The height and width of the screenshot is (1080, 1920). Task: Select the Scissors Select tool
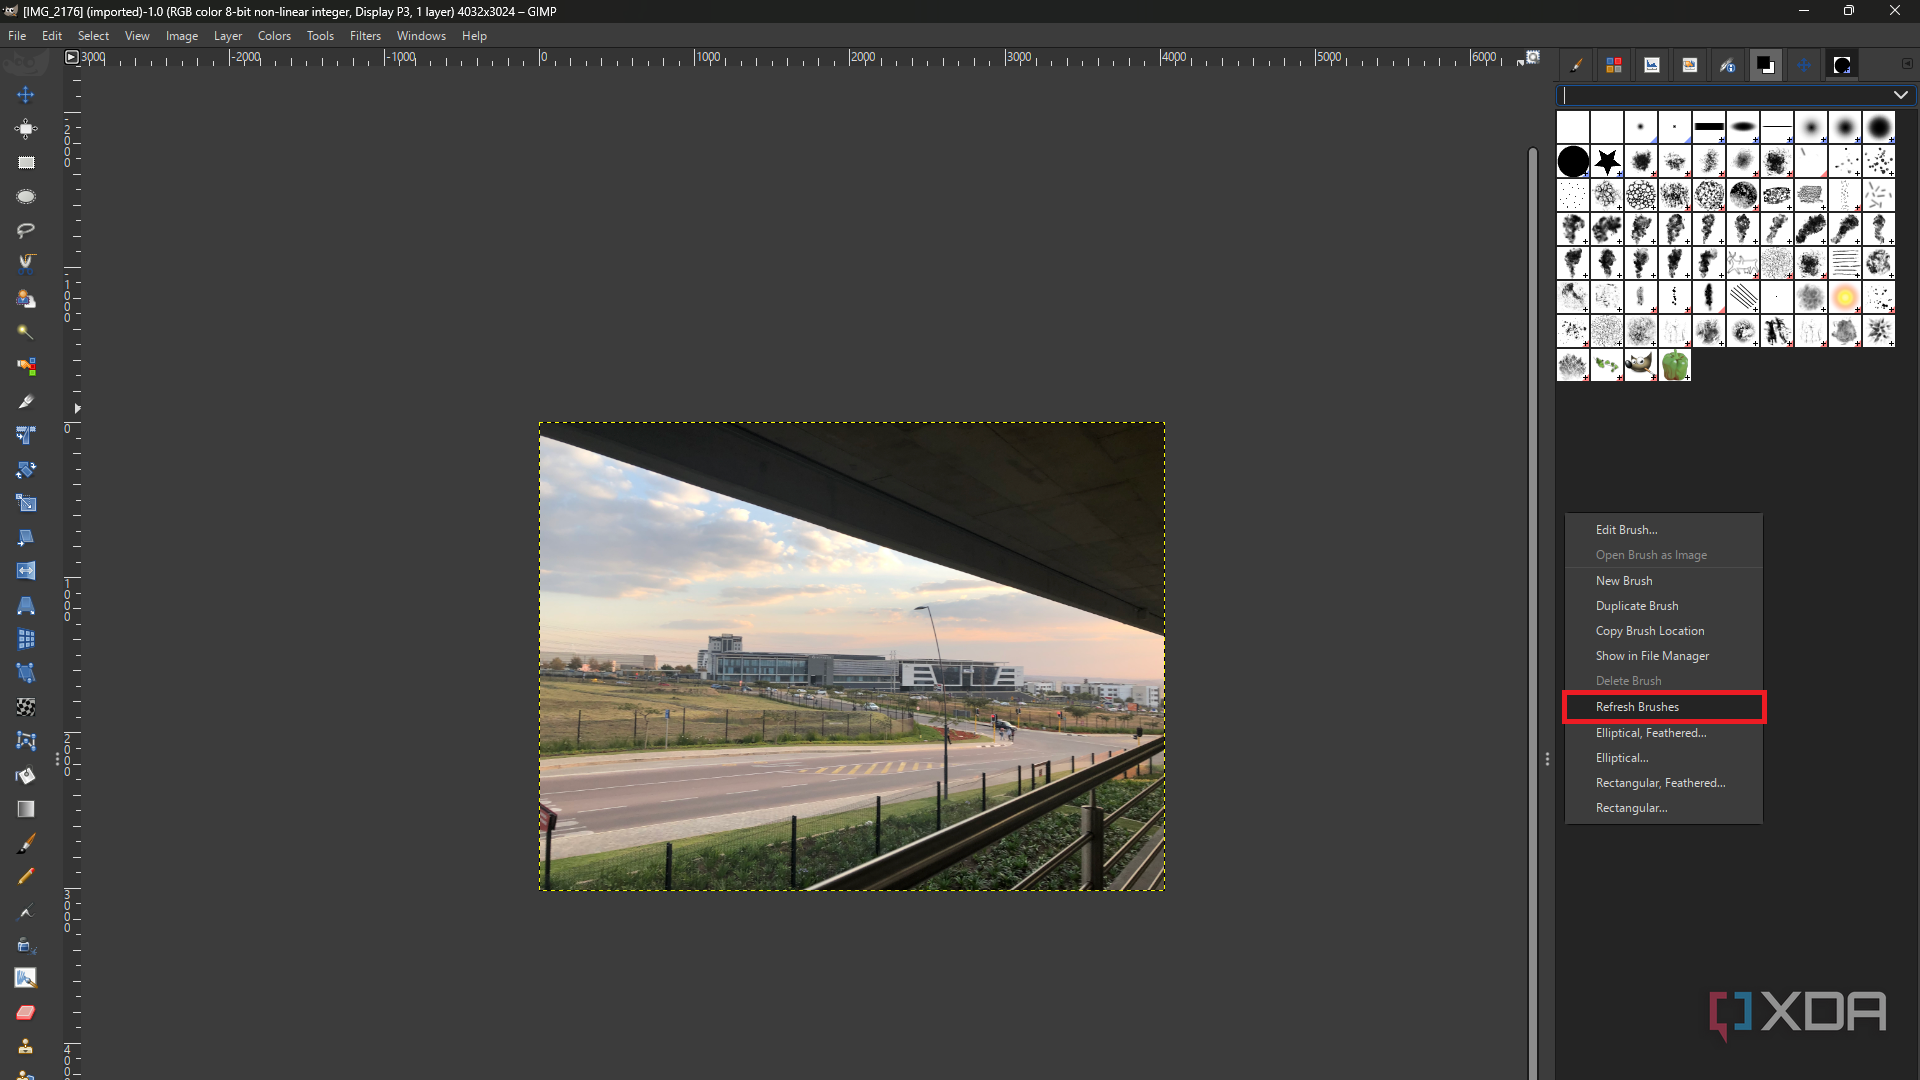pos(26,265)
